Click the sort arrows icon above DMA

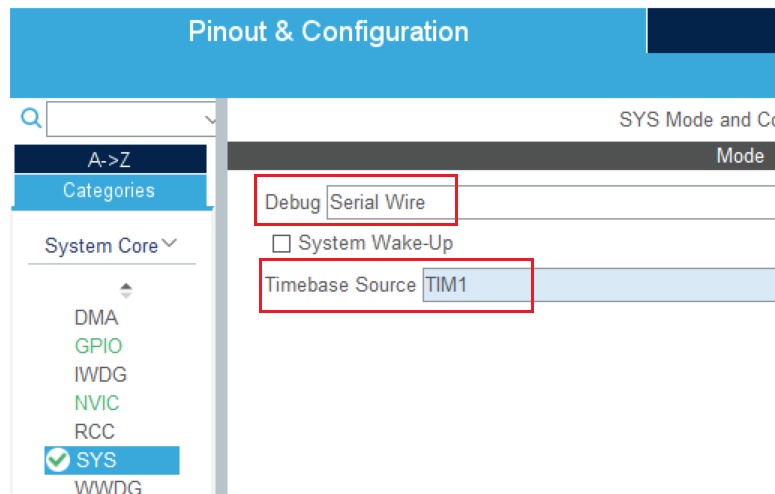pos(125,290)
